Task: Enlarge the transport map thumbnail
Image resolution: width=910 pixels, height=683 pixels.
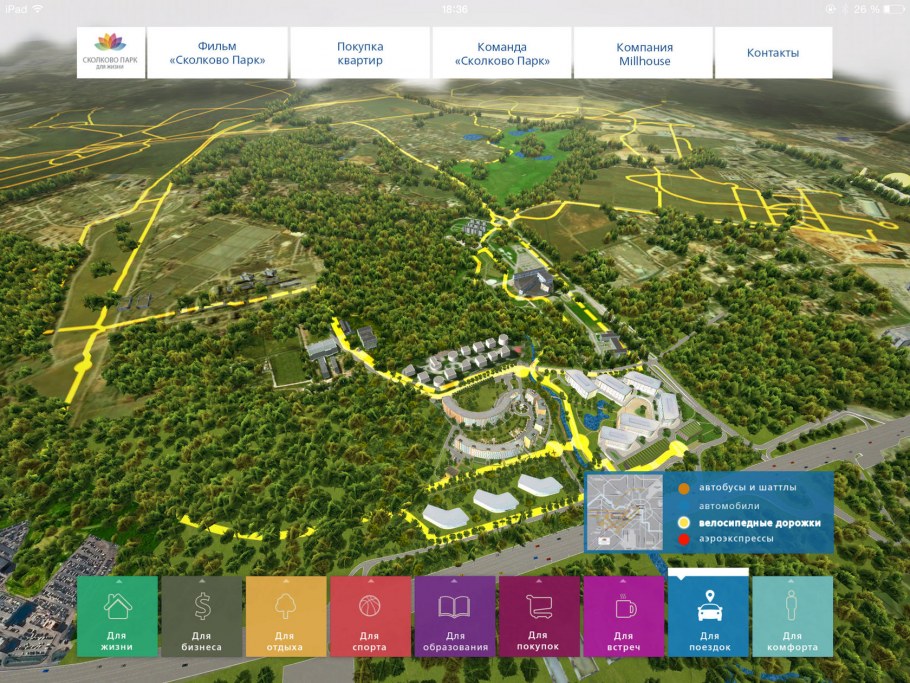Action: (624, 512)
